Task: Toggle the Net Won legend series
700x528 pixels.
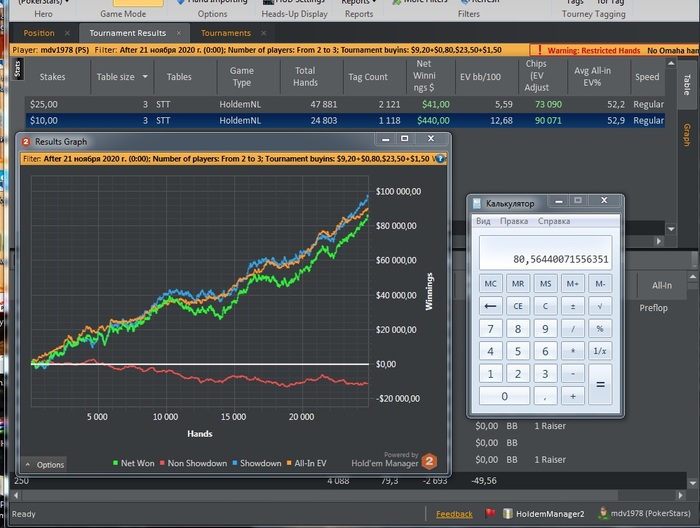Action: pos(133,463)
